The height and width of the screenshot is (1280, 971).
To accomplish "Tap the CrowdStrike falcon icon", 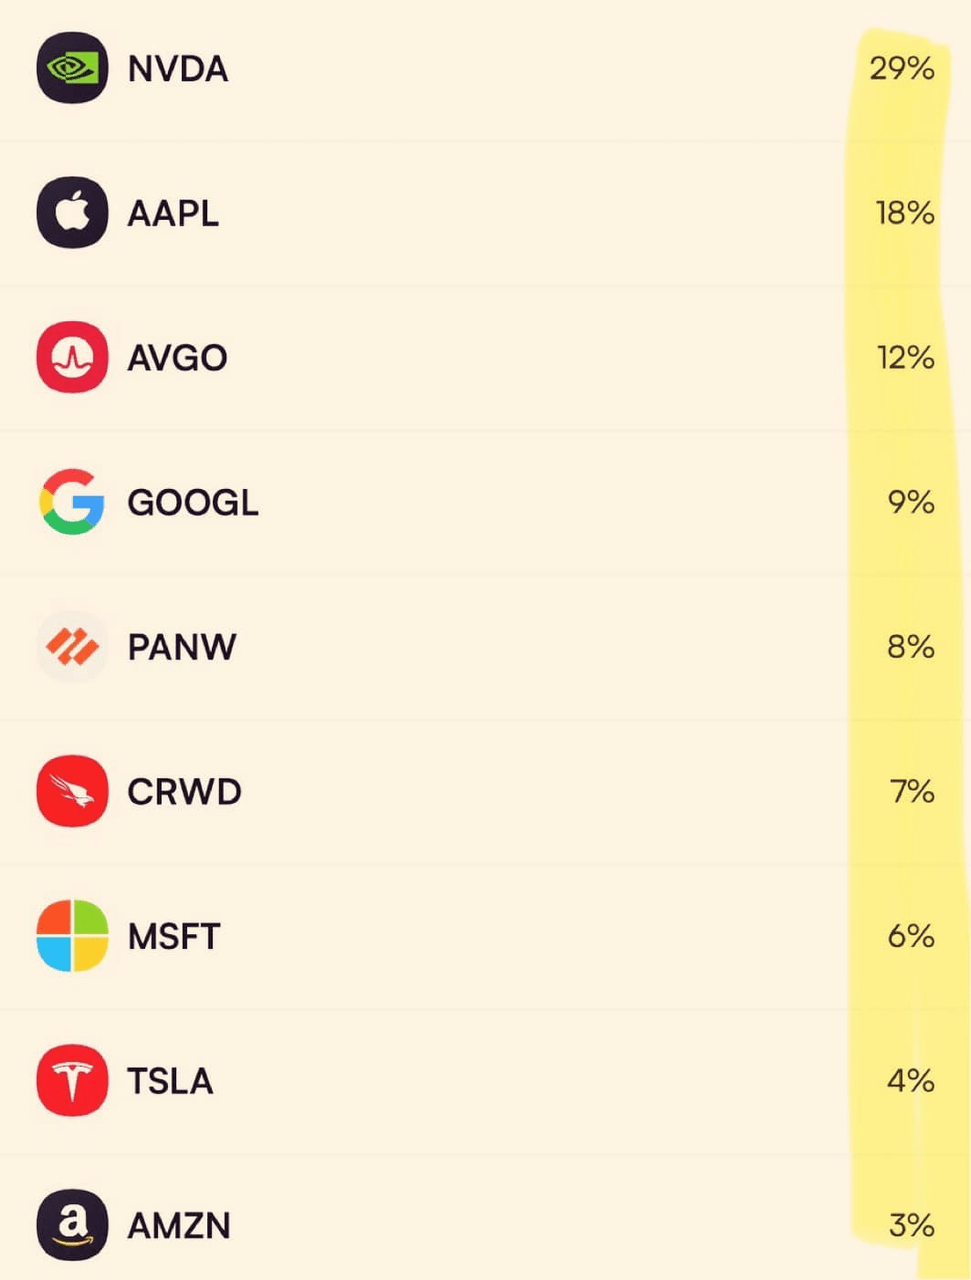I will coord(72,791).
